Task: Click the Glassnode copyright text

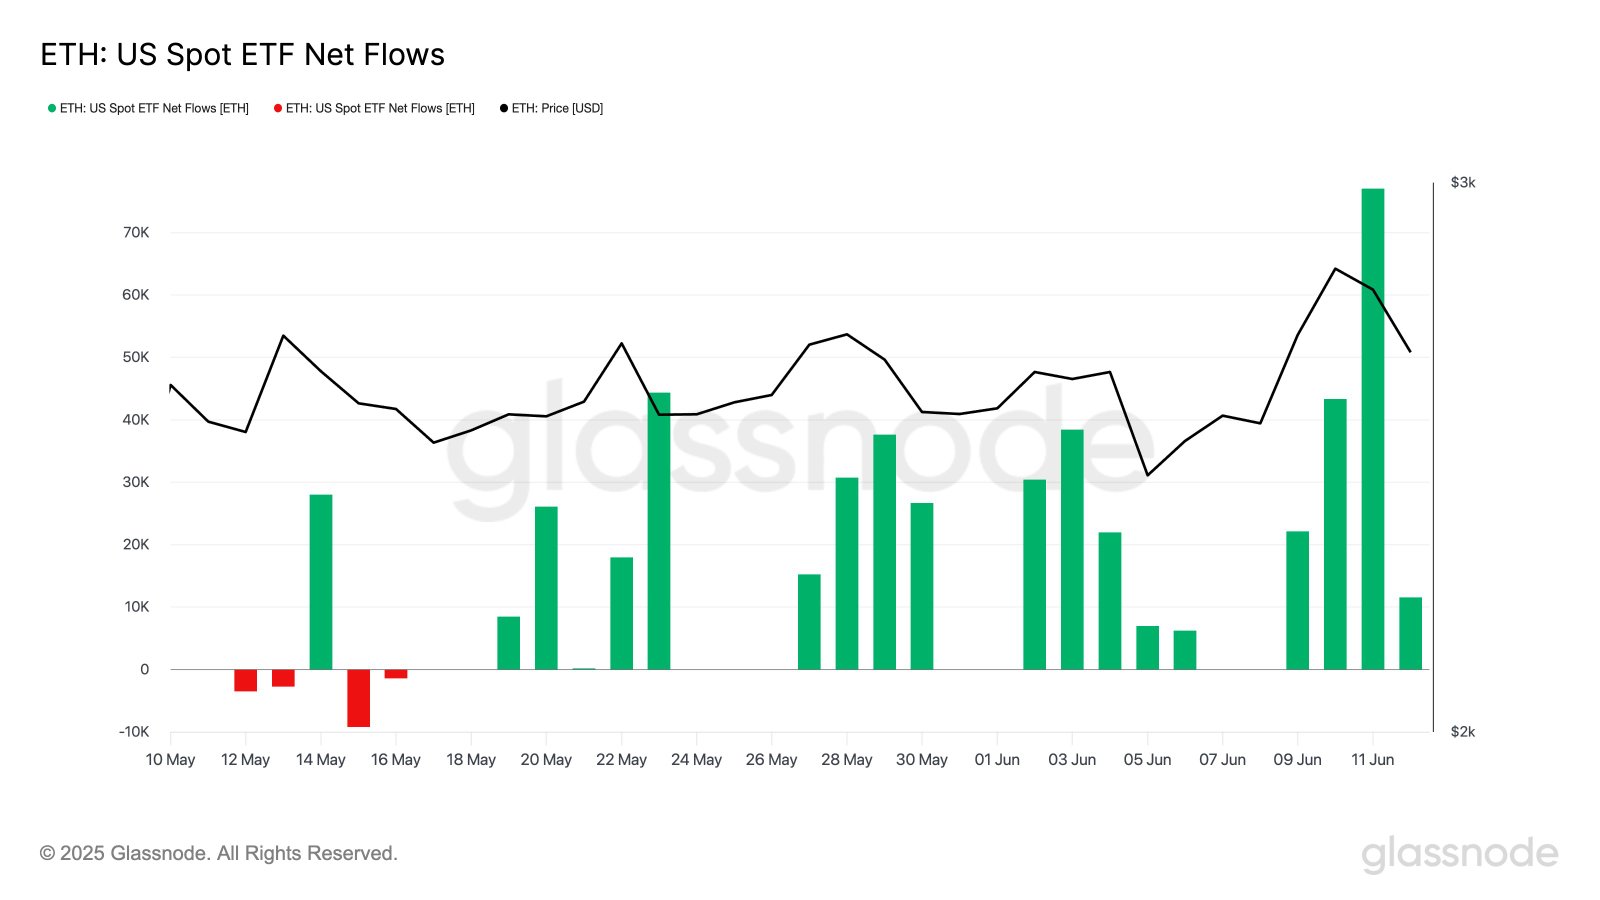Action: coord(219,853)
